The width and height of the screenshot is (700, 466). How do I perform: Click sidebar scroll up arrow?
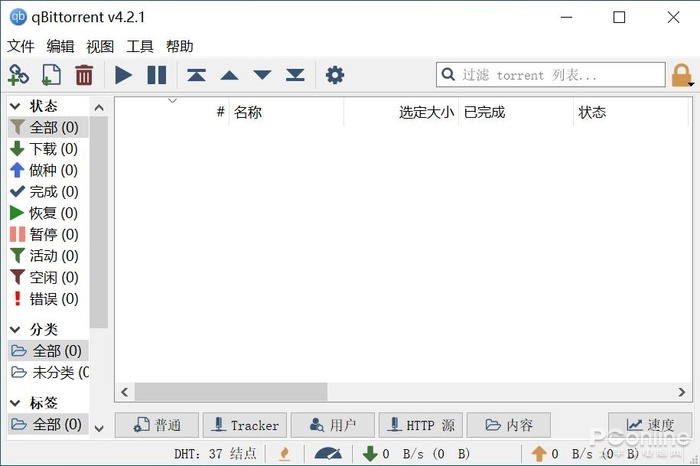point(99,108)
